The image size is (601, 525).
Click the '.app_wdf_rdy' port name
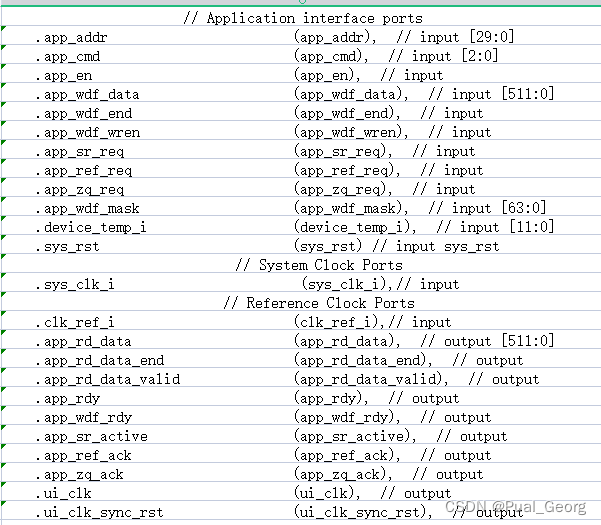coord(84,417)
